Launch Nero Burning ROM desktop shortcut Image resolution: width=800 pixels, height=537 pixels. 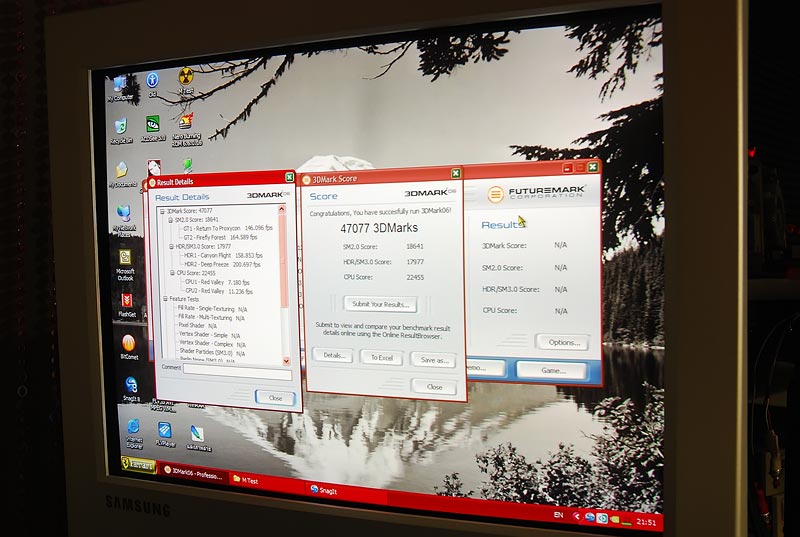point(186,129)
